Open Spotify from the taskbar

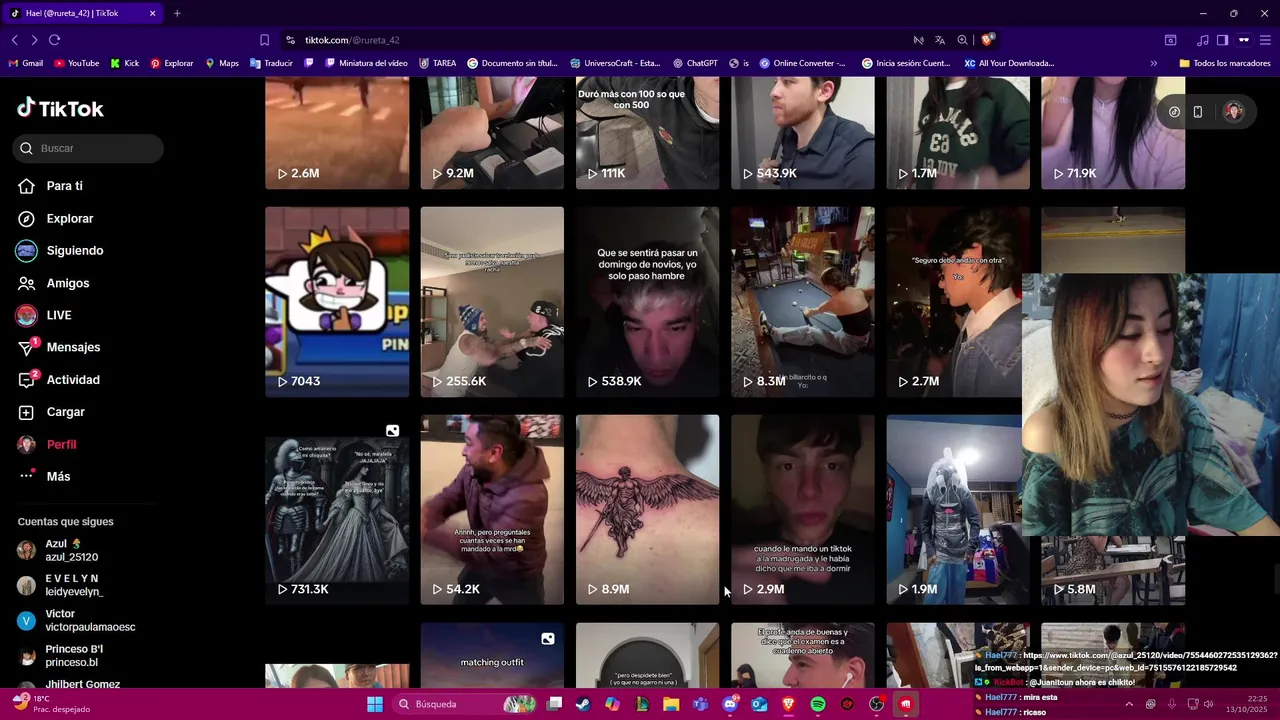818,704
